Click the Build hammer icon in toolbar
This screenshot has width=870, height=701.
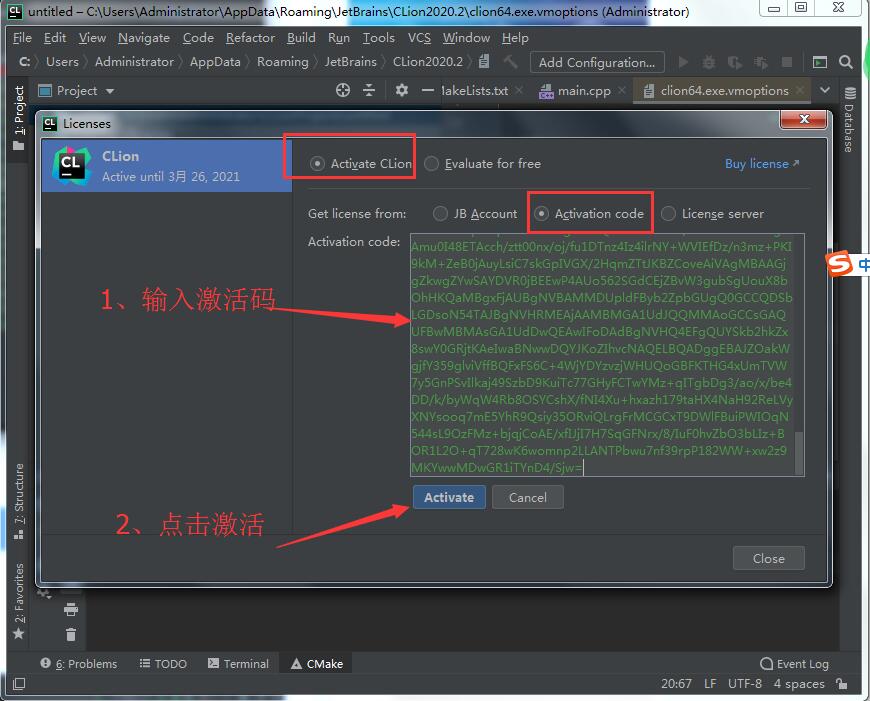click(510, 62)
